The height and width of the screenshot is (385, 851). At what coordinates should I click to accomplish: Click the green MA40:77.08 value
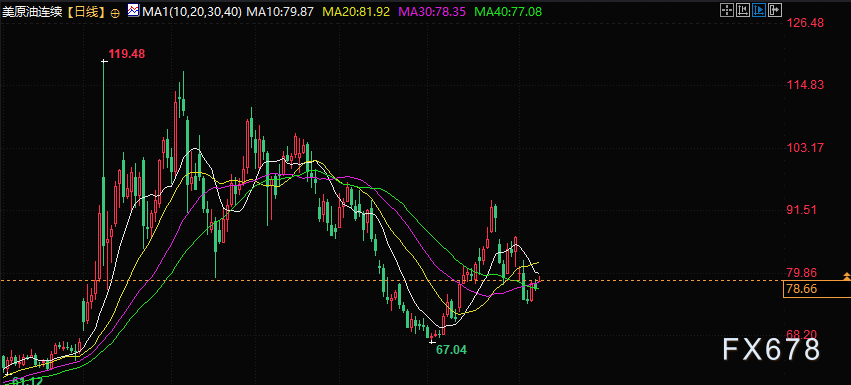(507, 11)
